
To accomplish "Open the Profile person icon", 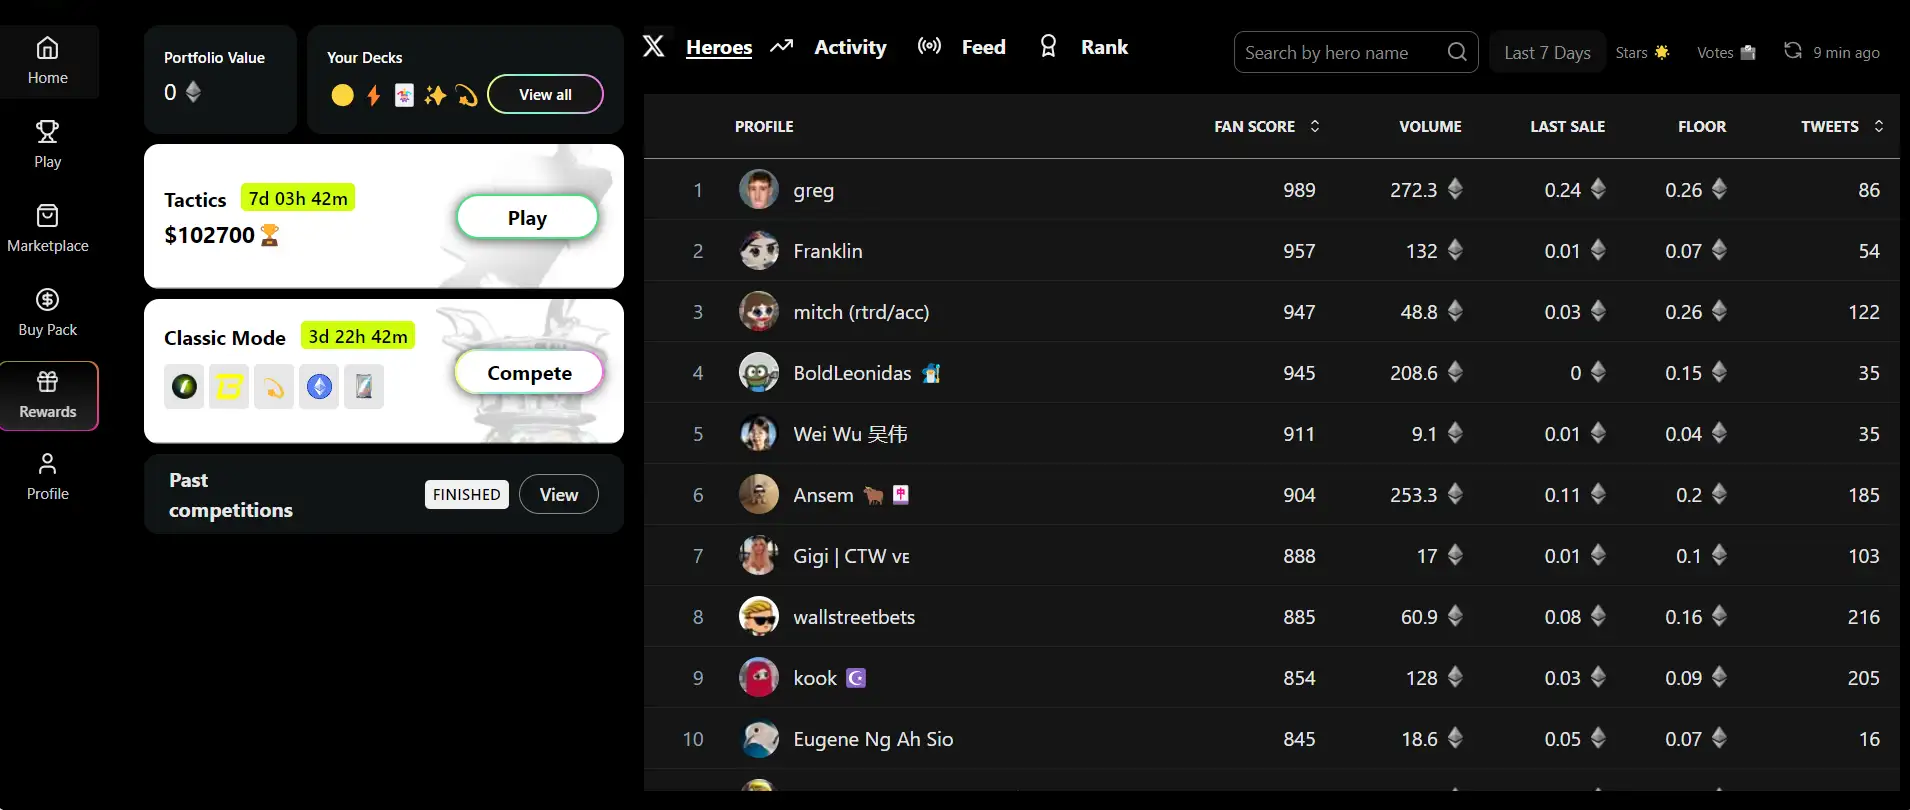I will 48,464.
